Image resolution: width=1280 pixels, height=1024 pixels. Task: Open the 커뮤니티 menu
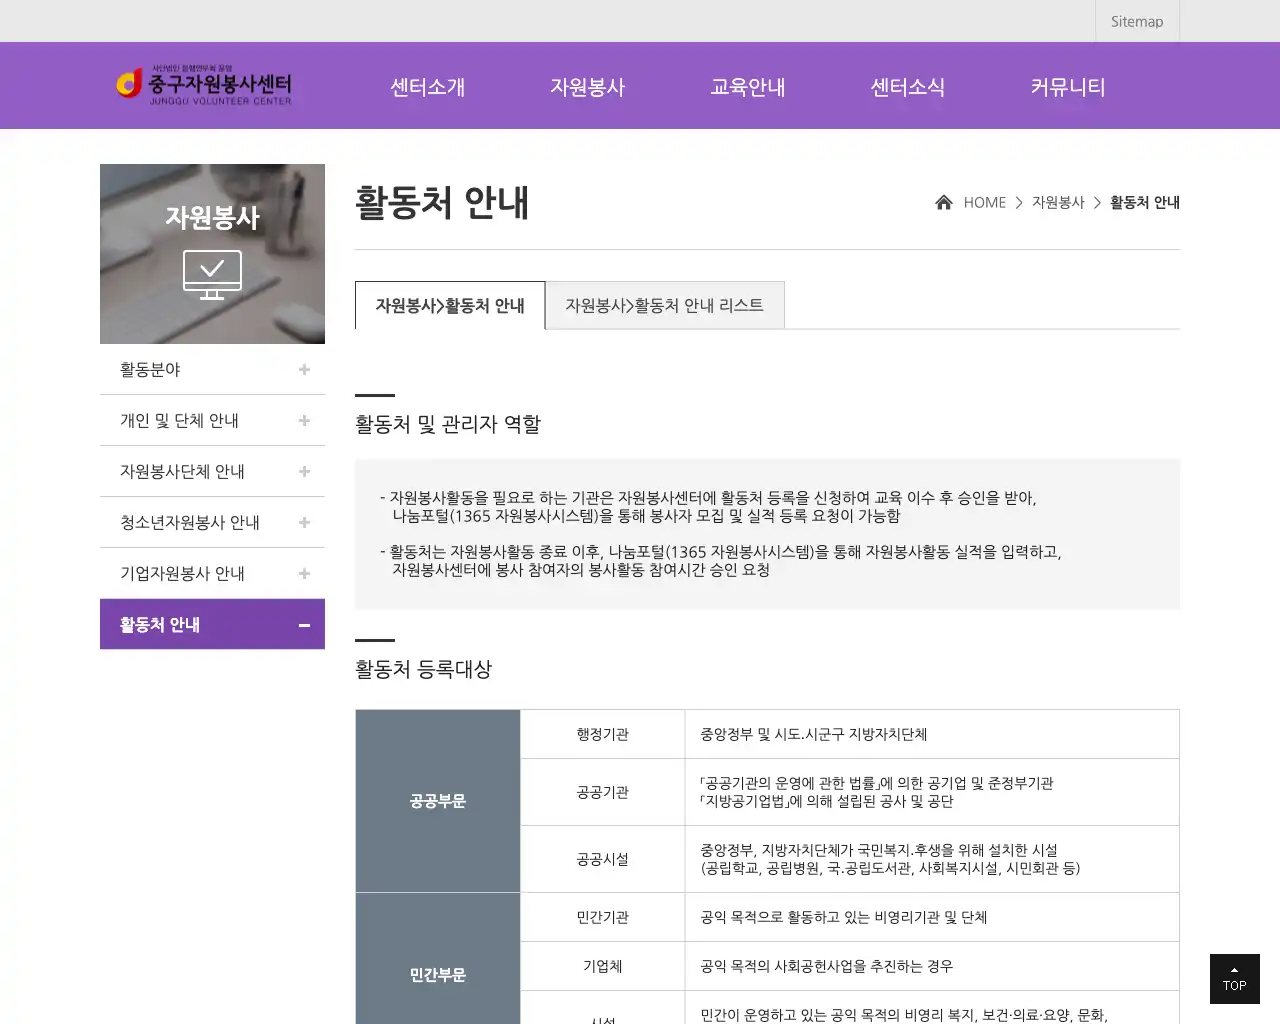point(1068,87)
